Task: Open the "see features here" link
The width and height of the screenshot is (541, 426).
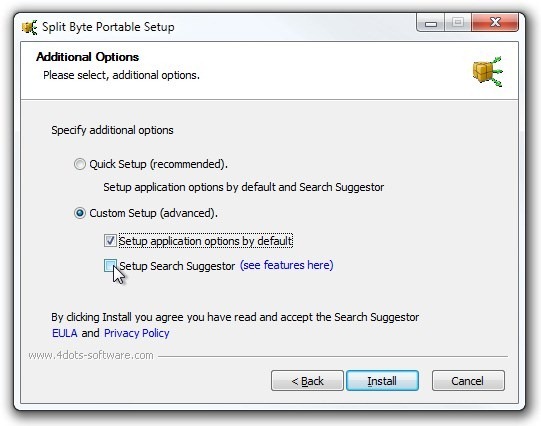Action: pyautogui.click(x=286, y=265)
